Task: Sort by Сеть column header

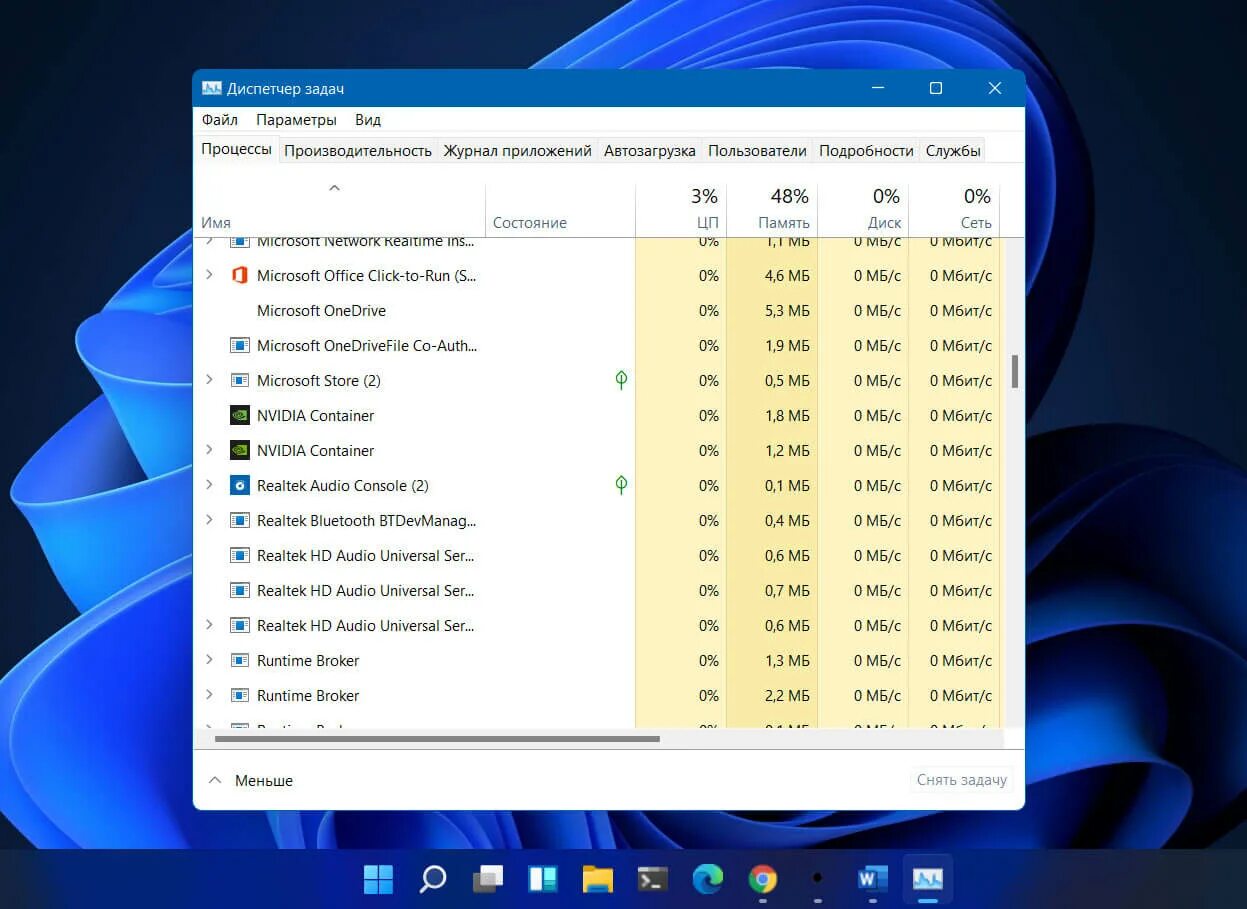Action: (954, 209)
